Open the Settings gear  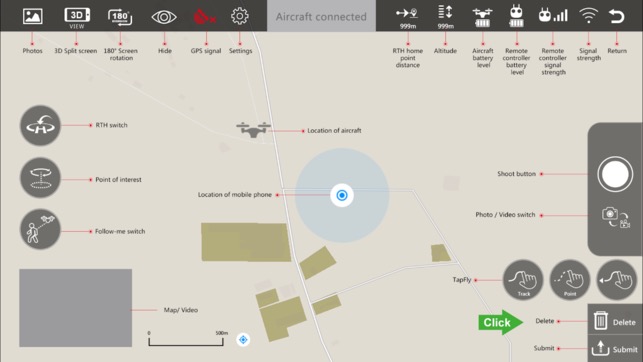pos(240,16)
